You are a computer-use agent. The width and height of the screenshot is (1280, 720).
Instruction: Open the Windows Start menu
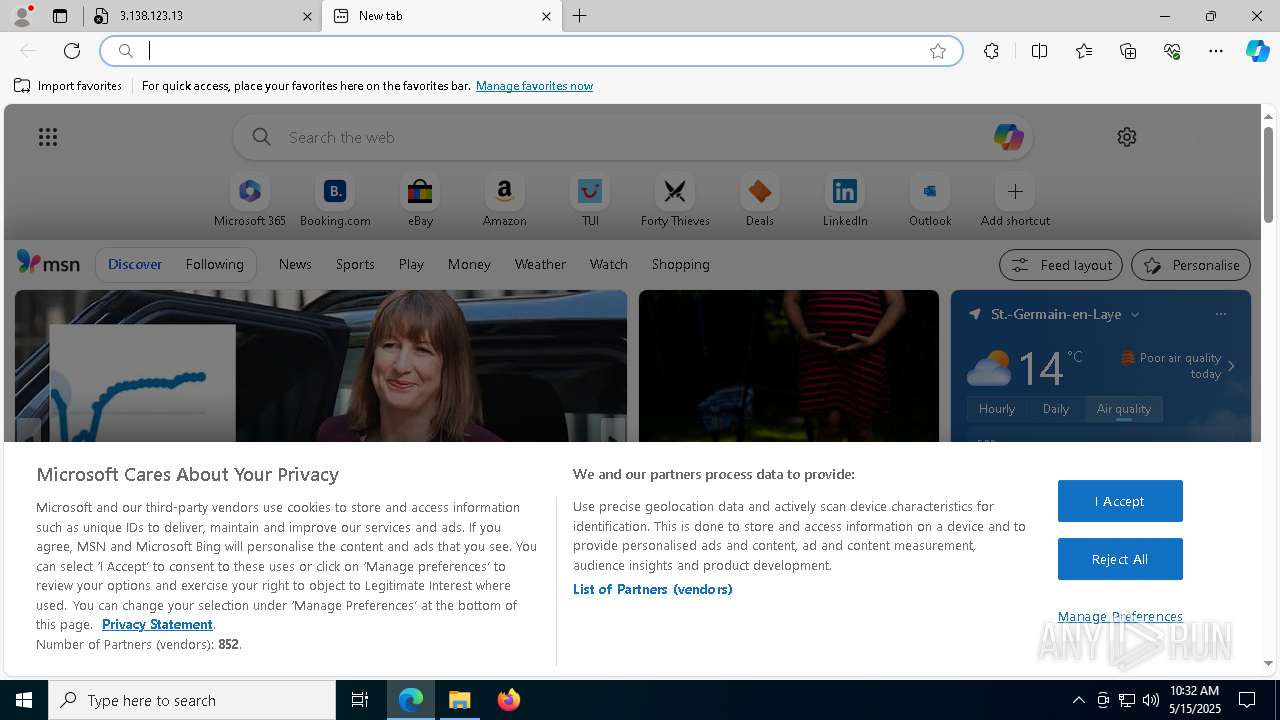[x=24, y=700]
